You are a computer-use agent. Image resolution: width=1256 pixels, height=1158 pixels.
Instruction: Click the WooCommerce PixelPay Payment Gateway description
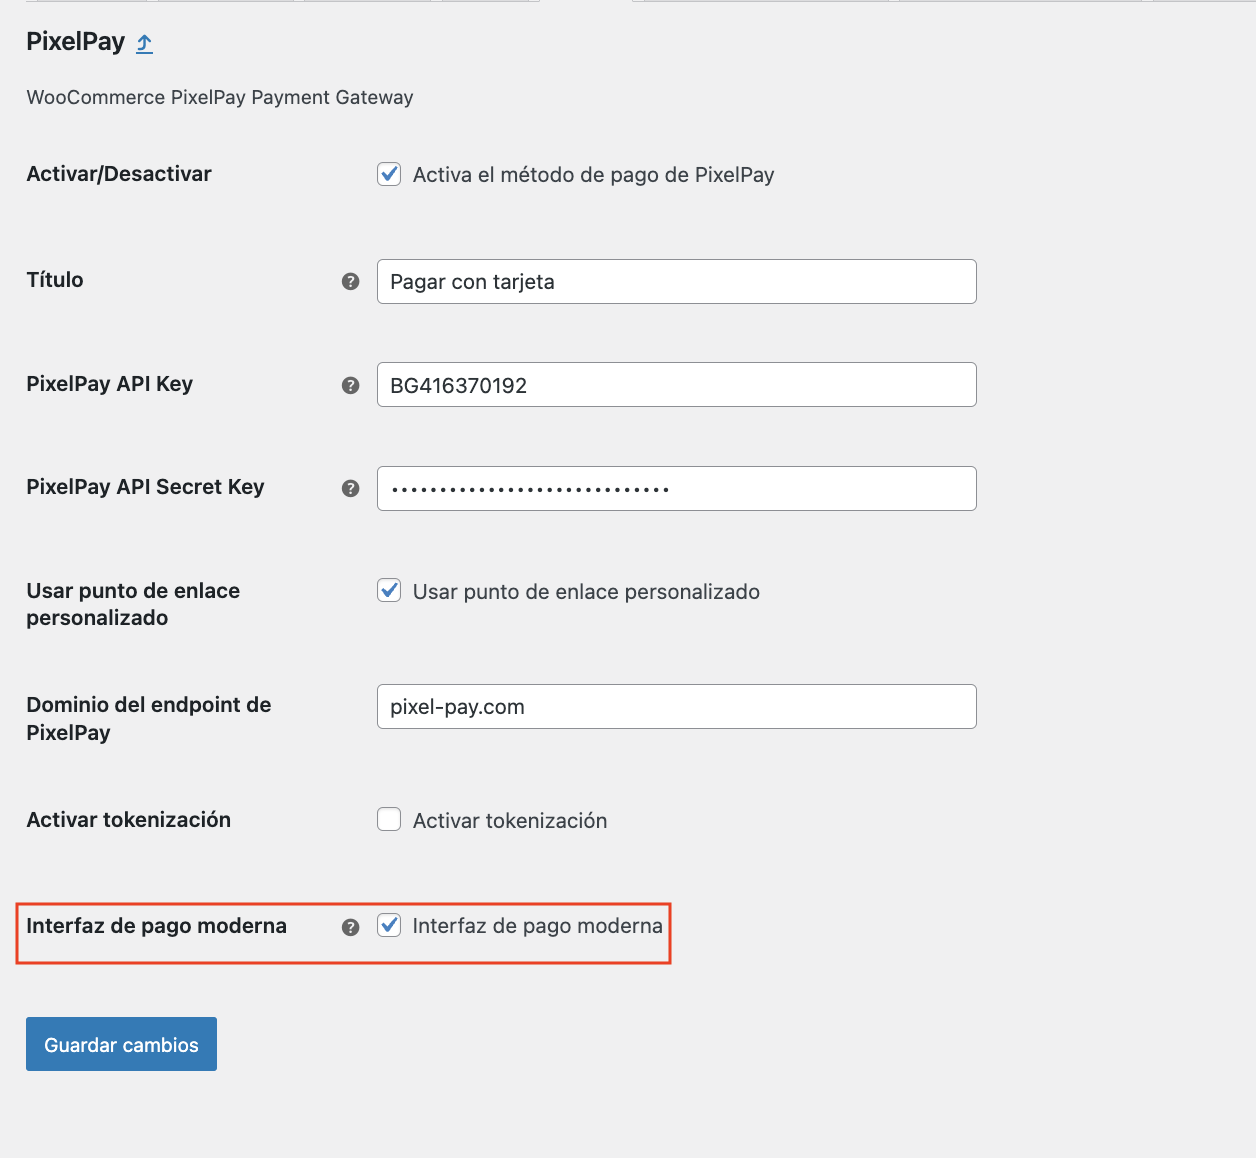220,97
